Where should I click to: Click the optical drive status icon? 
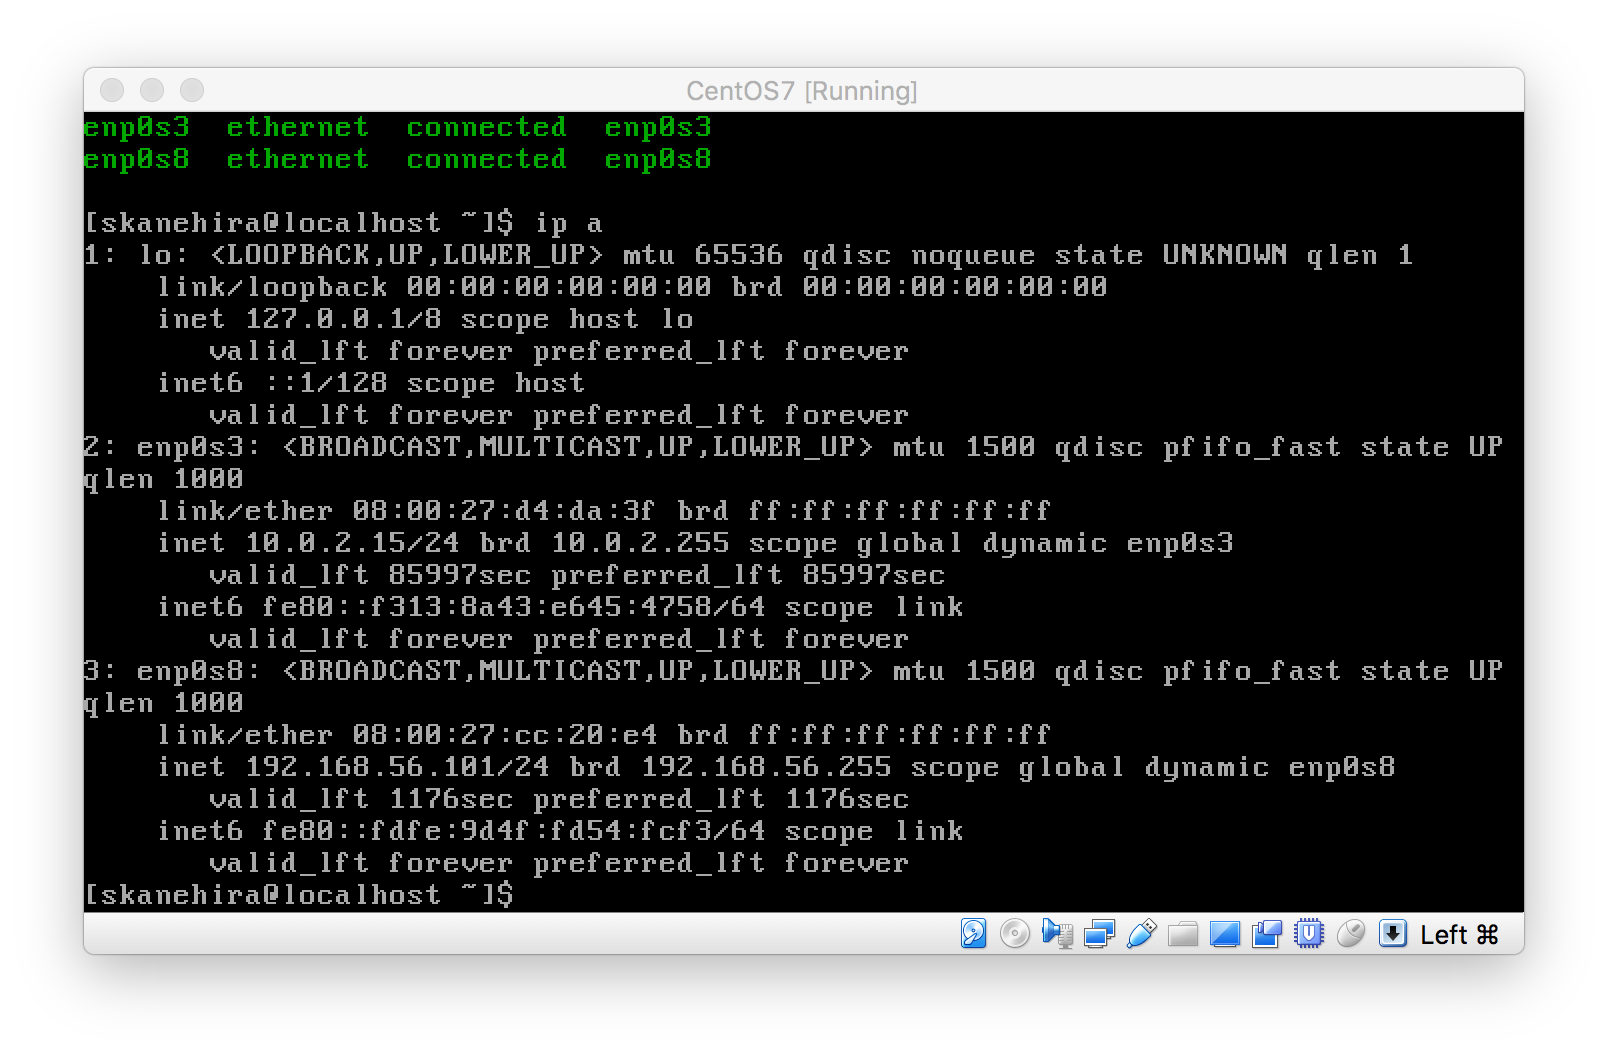click(1015, 933)
